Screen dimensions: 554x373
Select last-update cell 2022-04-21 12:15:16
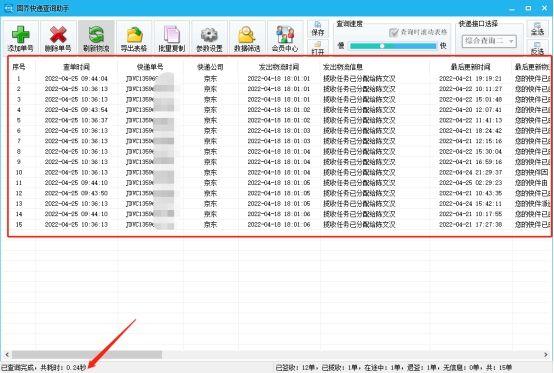pyautogui.click(x=470, y=141)
